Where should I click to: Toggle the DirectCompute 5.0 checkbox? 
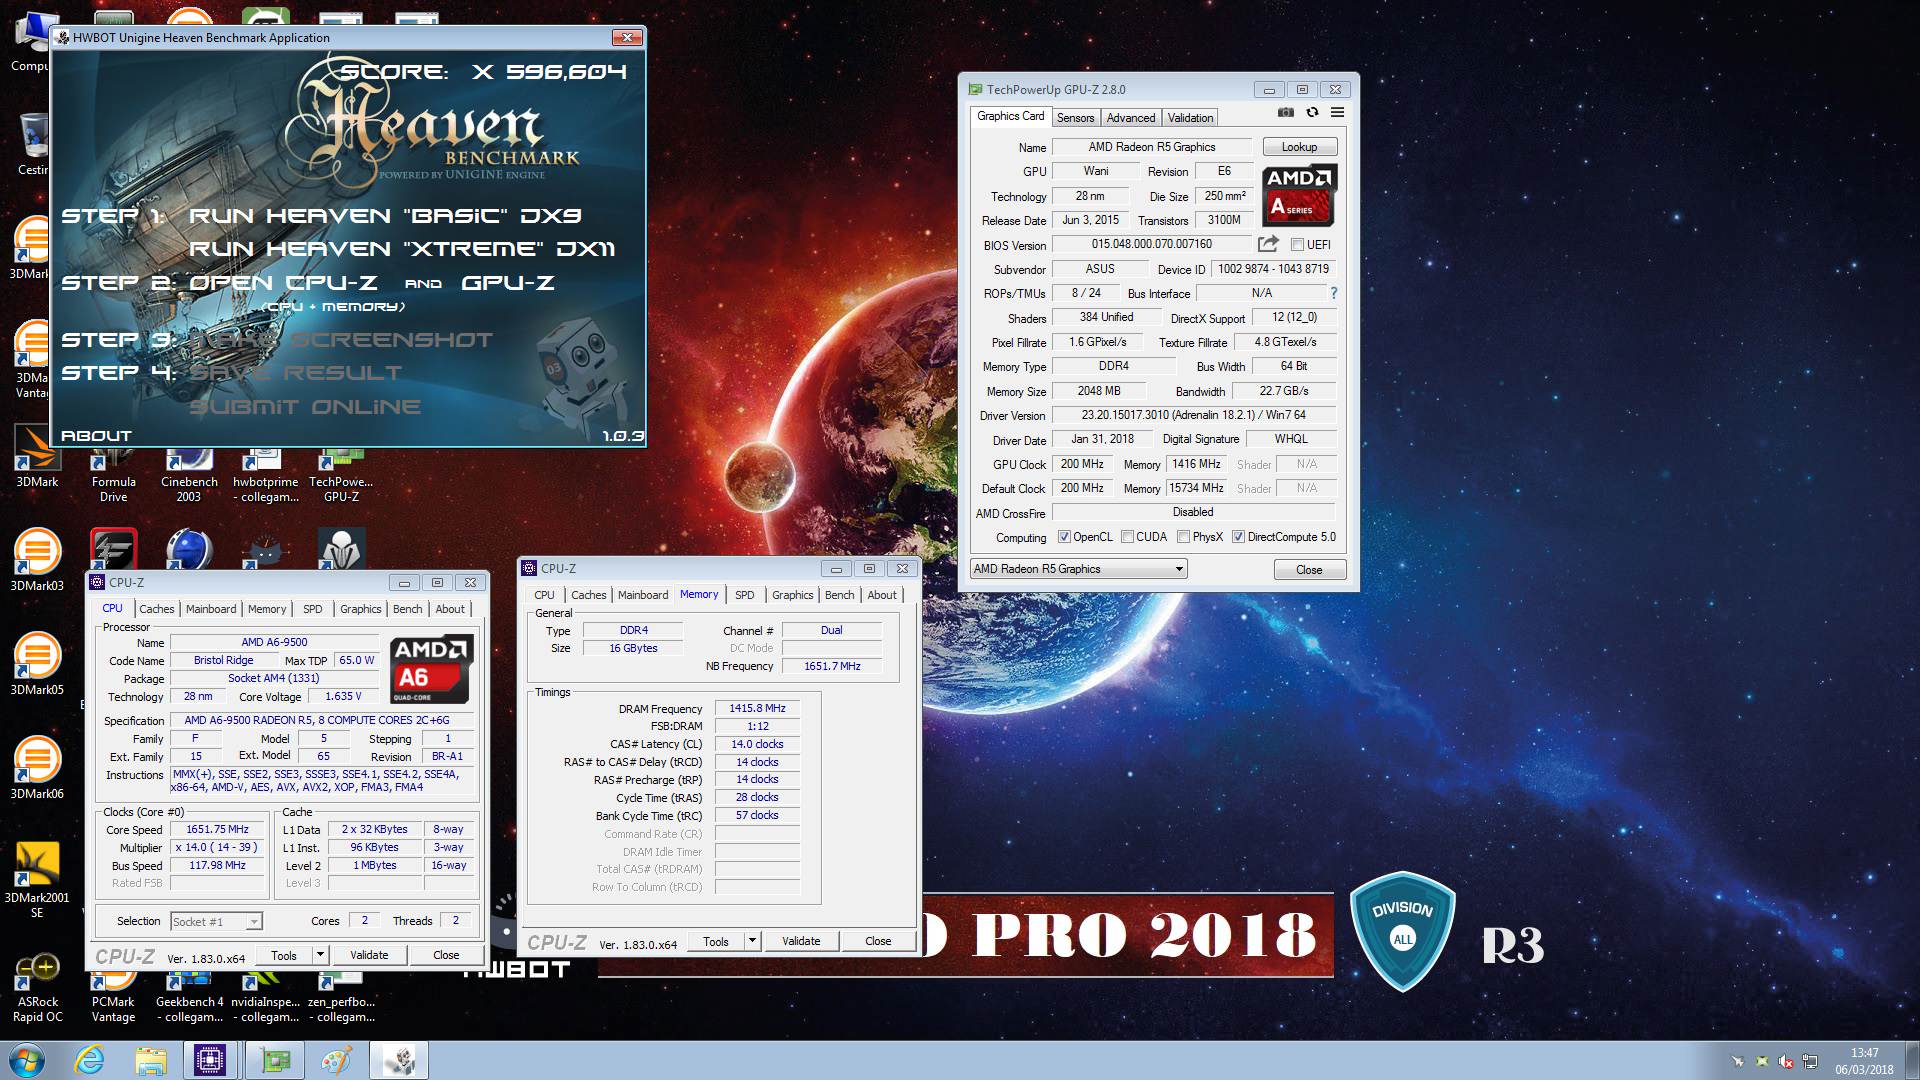(x=1238, y=537)
